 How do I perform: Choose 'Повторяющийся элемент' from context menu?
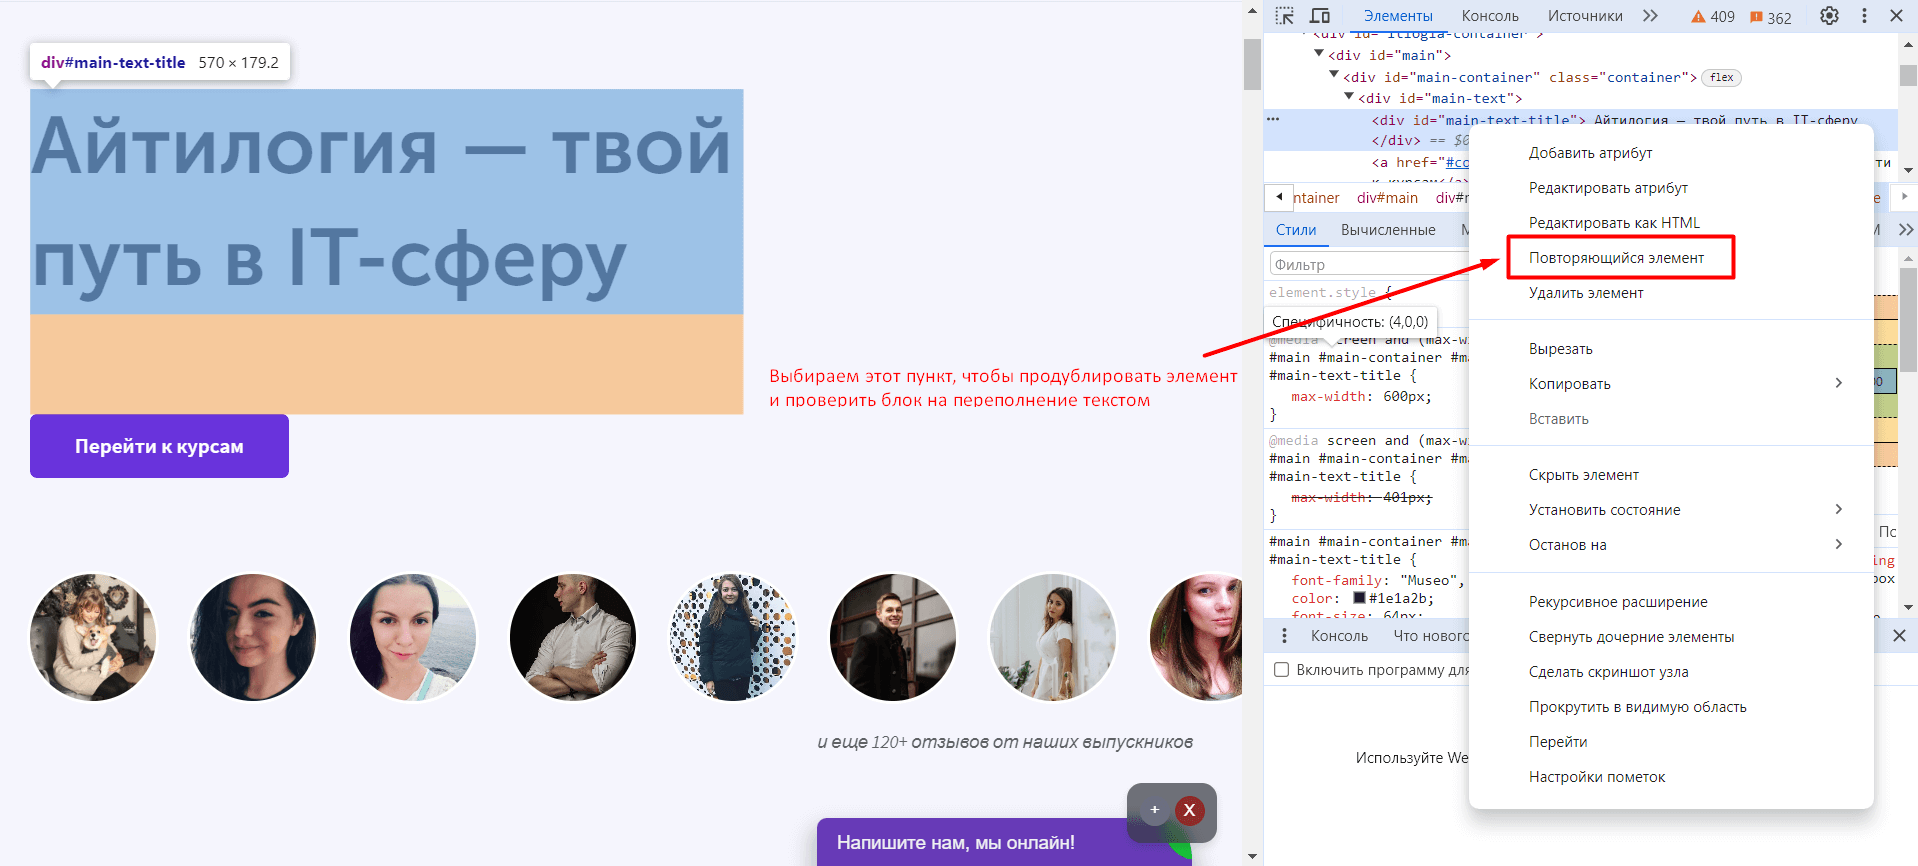1616,258
